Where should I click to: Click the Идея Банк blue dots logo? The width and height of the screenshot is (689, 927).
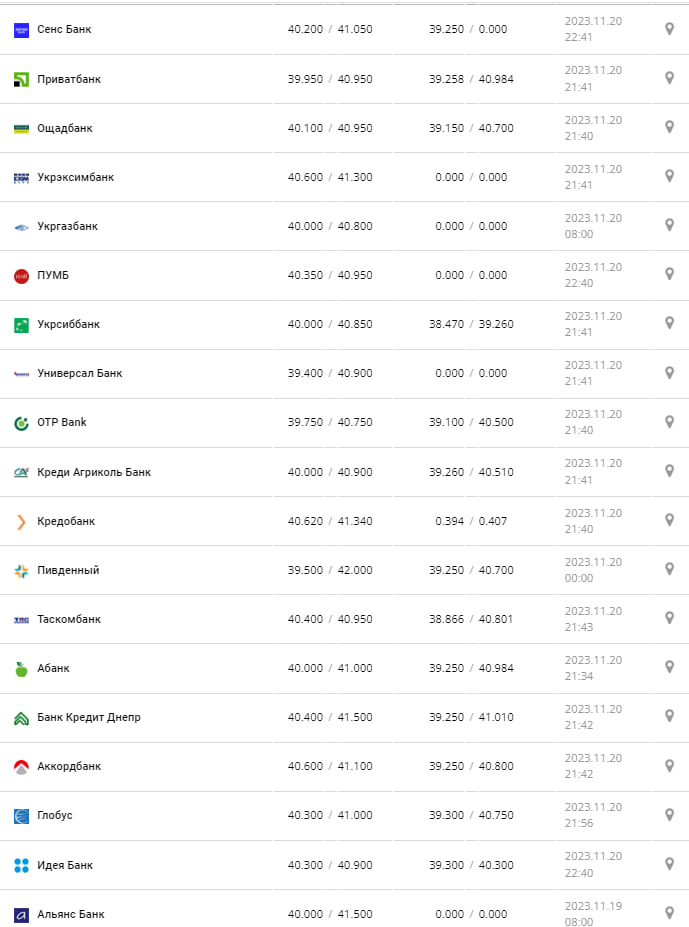pyautogui.click(x=21, y=865)
